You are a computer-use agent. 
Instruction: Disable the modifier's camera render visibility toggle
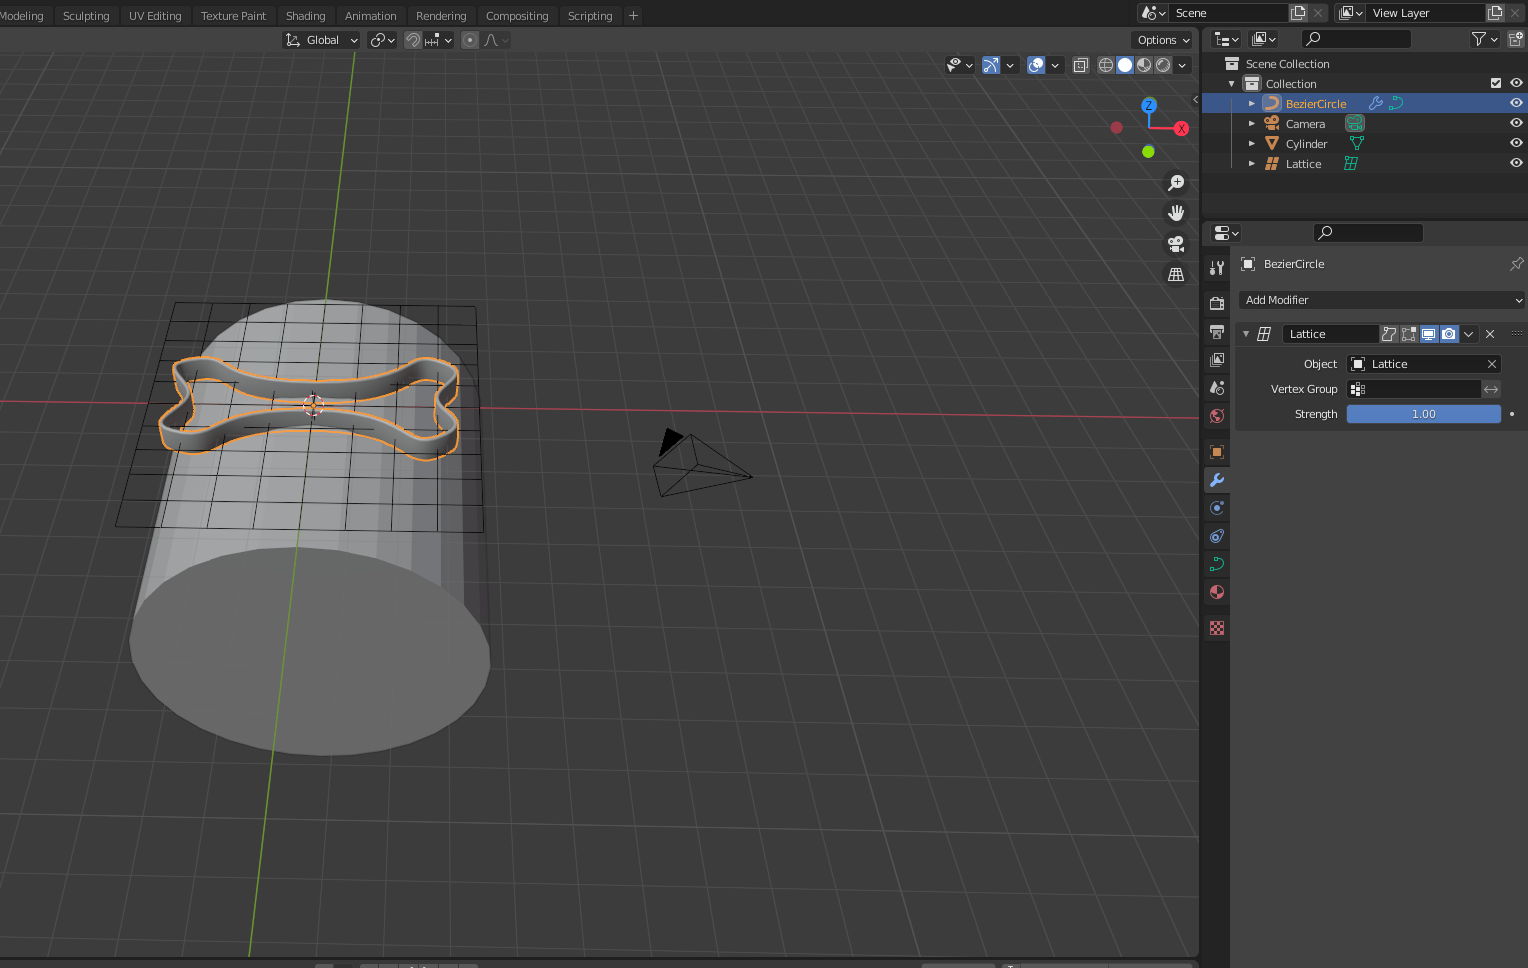(1449, 333)
